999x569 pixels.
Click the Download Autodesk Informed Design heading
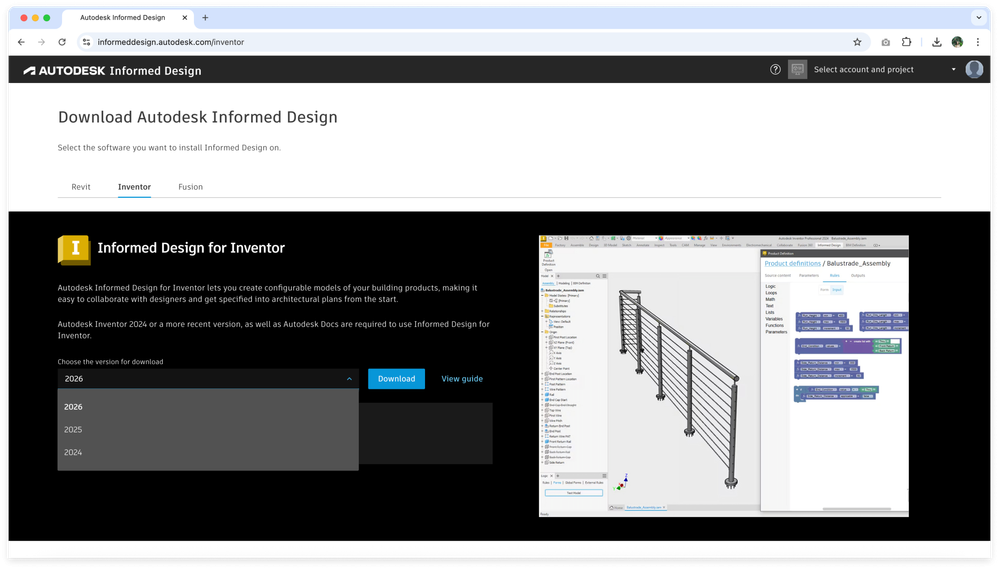pos(198,117)
